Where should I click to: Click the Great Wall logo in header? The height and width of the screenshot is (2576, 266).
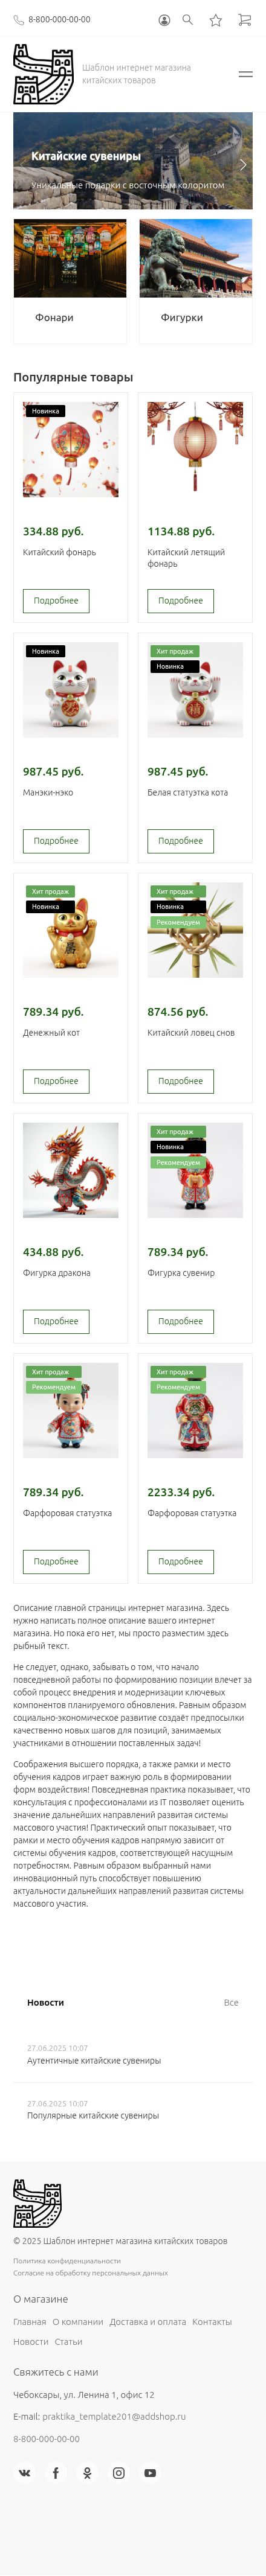[x=44, y=74]
